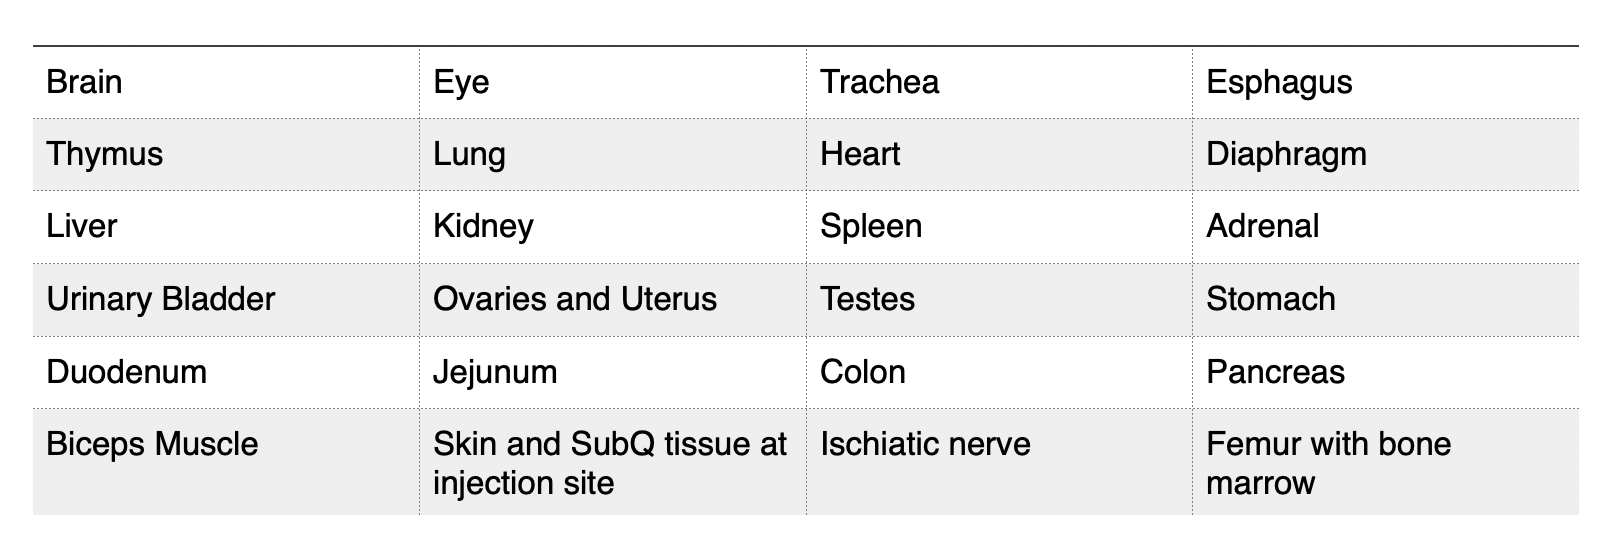Select the Eye cell in the table
The height and width of the screenshot is (556, 1606).
pyautogui.click(x=461, y=82)
